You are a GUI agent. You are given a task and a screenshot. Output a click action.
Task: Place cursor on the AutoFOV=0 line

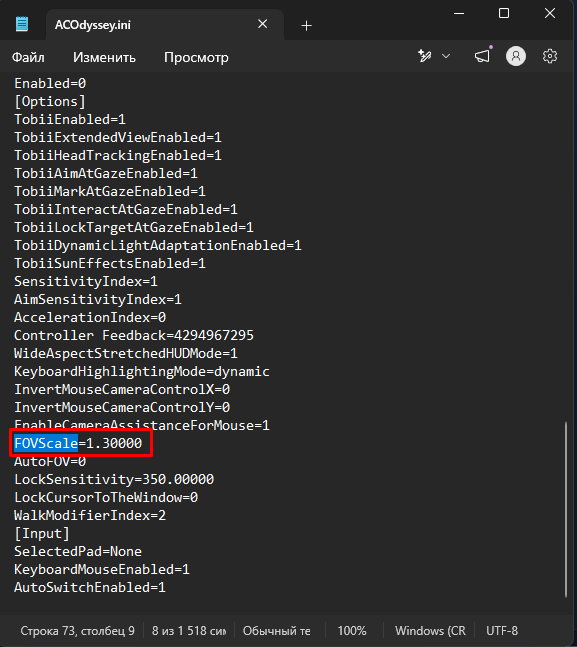50,461
